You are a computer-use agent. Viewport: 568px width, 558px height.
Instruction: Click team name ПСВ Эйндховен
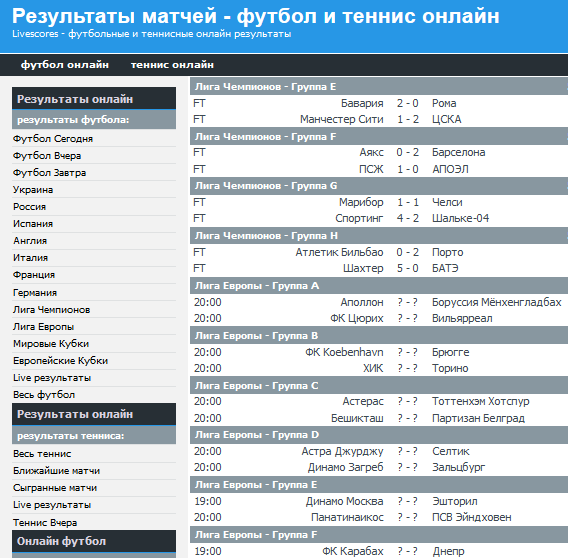[472, 517]
